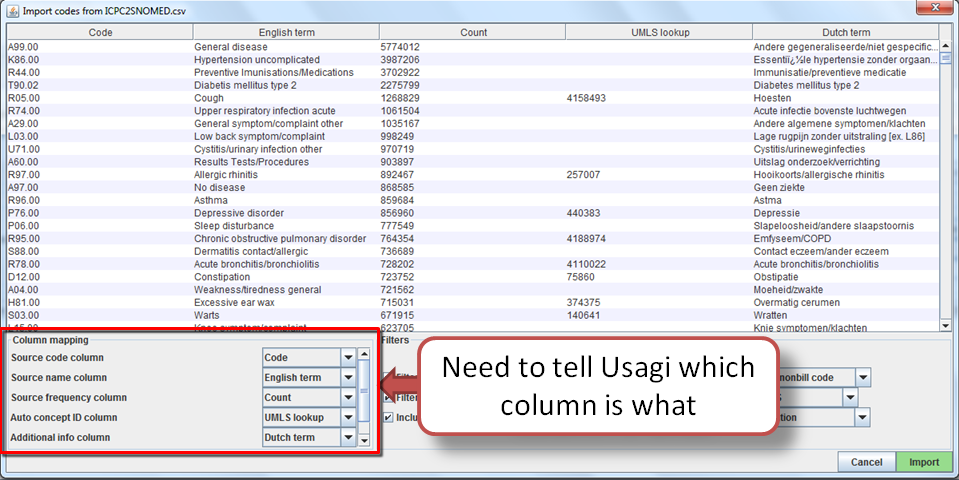
Task: Open the Source code column dropdown
Action: coord(348,357)
